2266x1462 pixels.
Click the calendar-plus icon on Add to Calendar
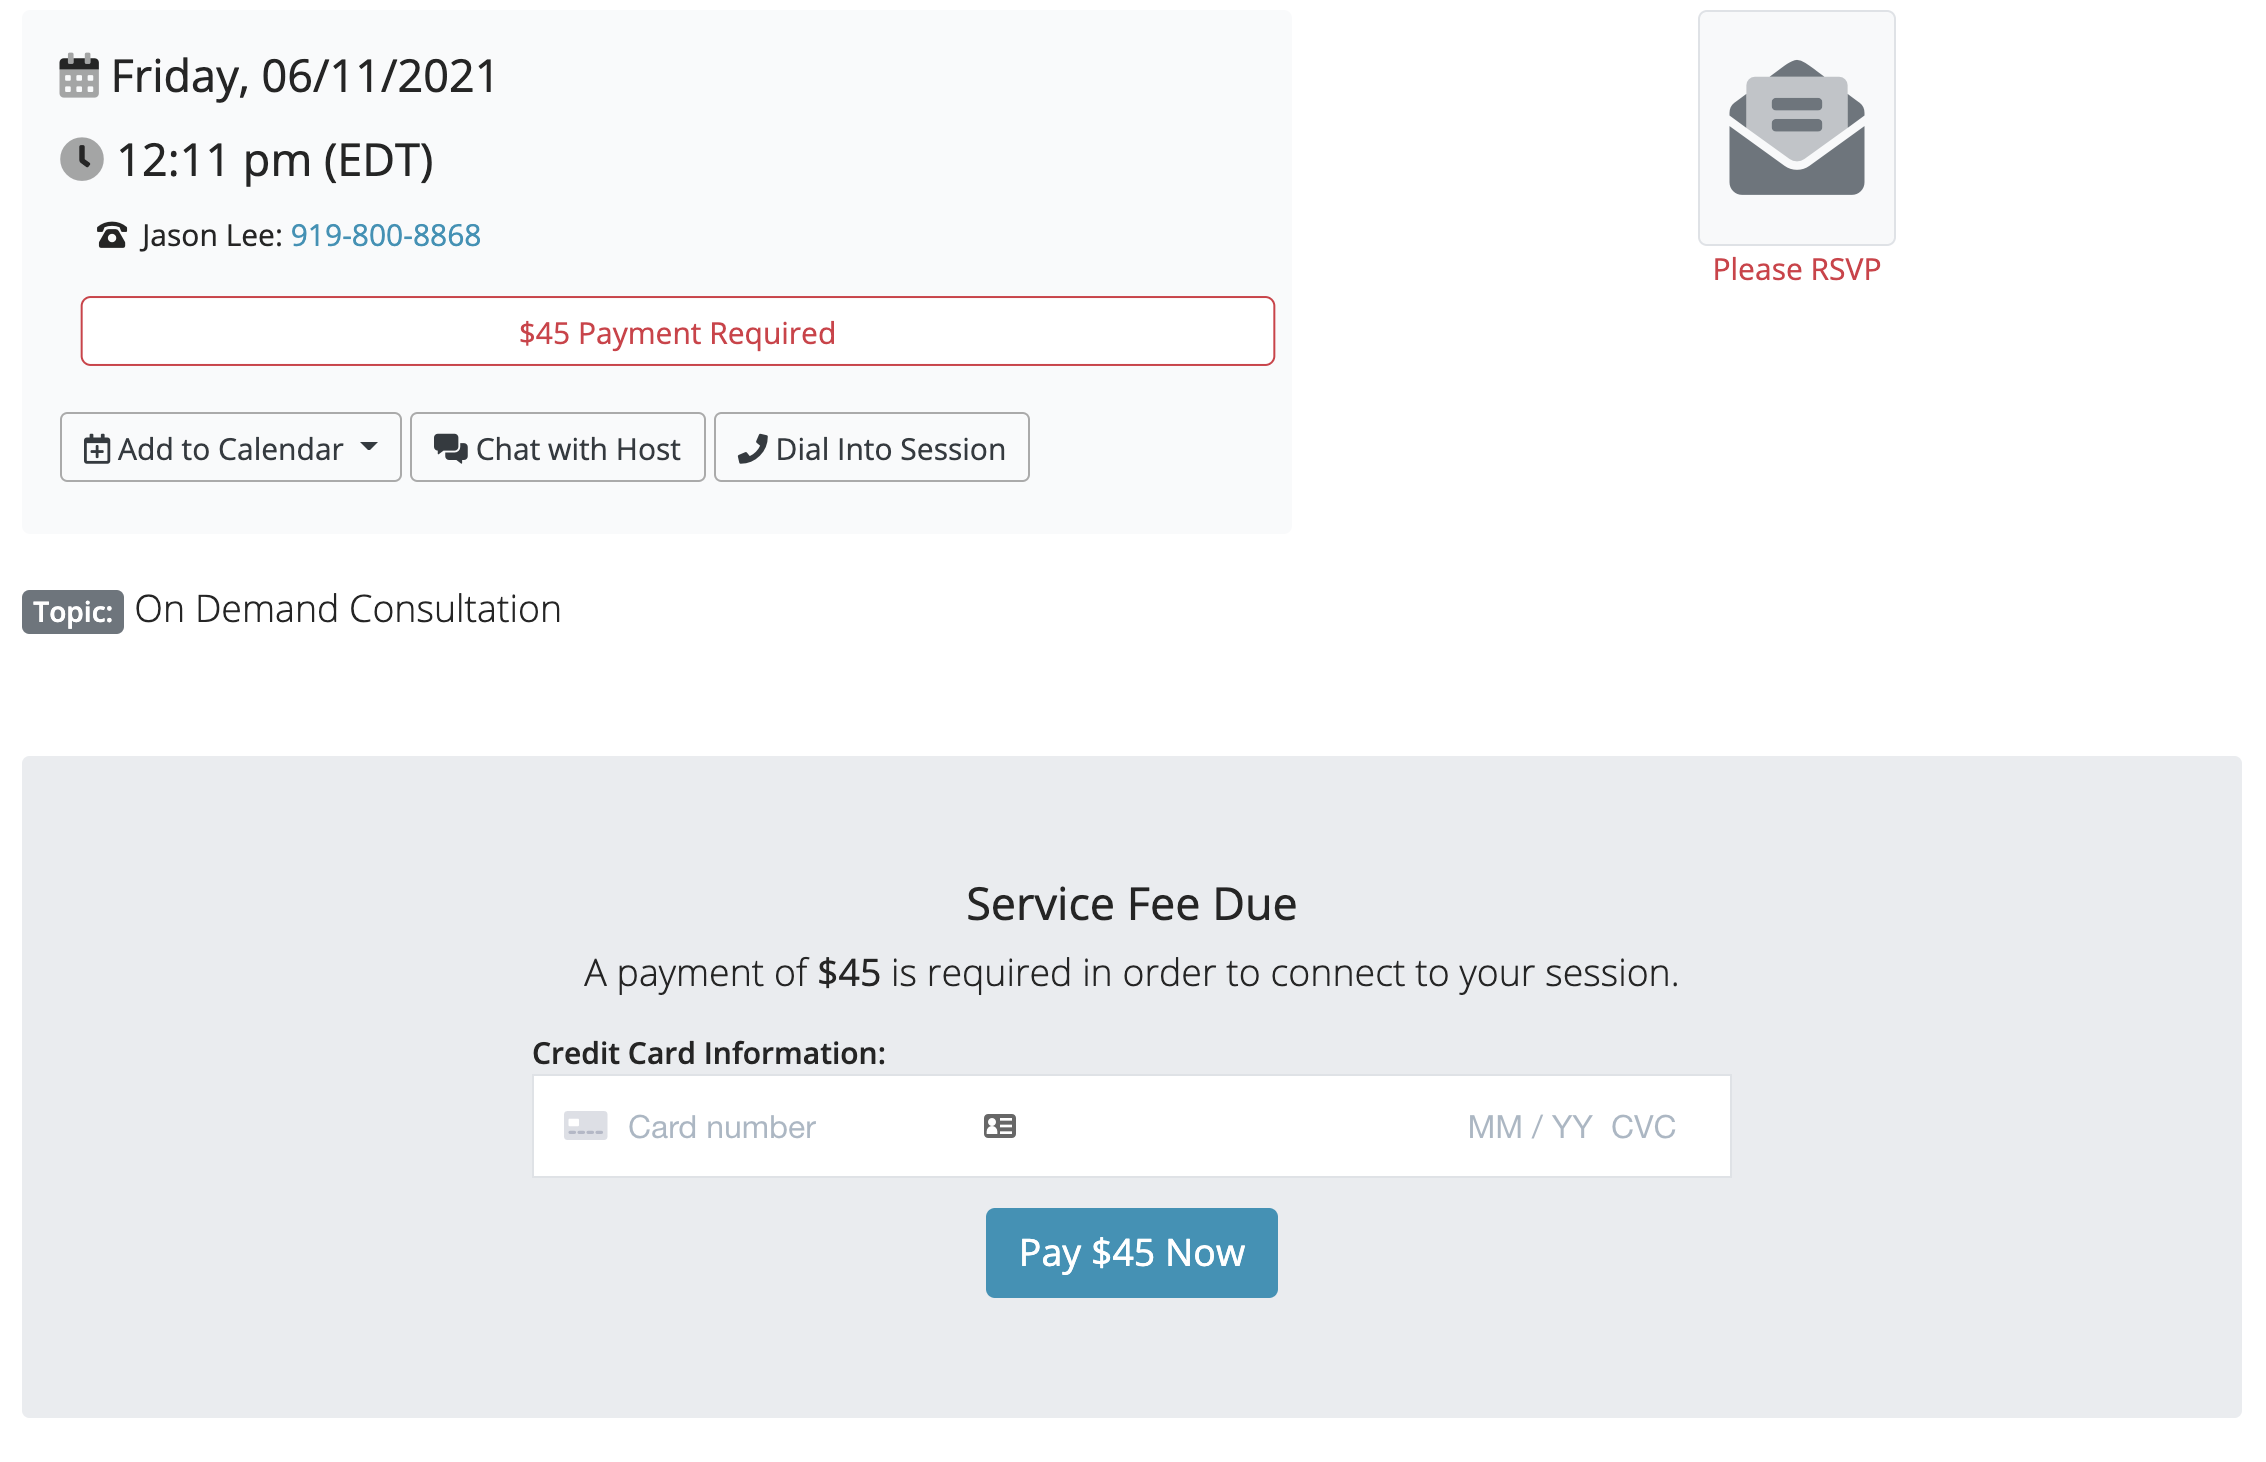point(97,449)
